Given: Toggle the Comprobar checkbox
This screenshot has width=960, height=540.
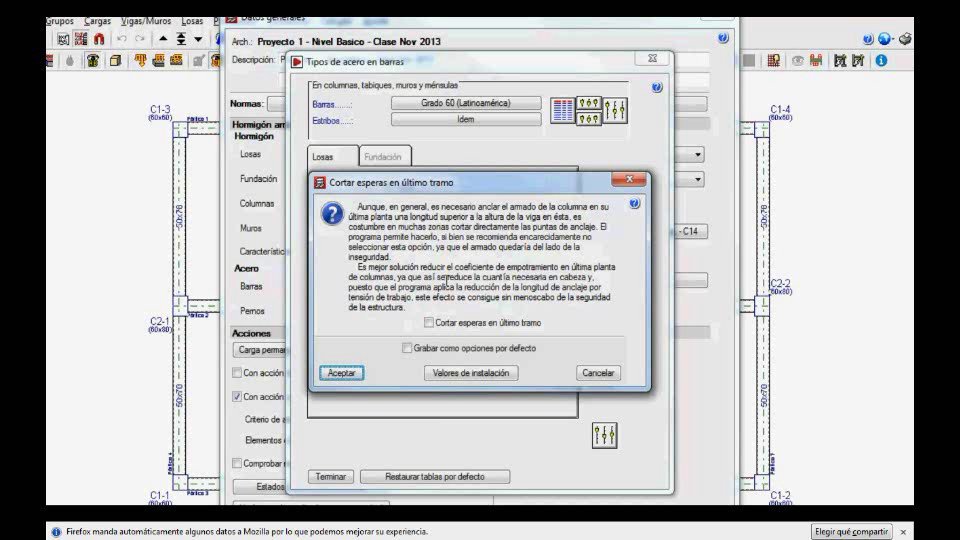Looking at the screenshot, I should [x=237, y=463].
